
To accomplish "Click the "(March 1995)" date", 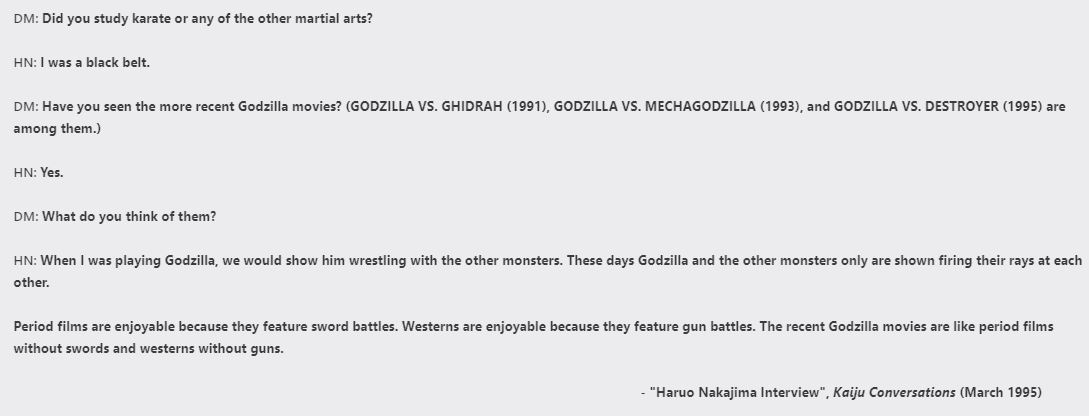I will click(1000, 392).
